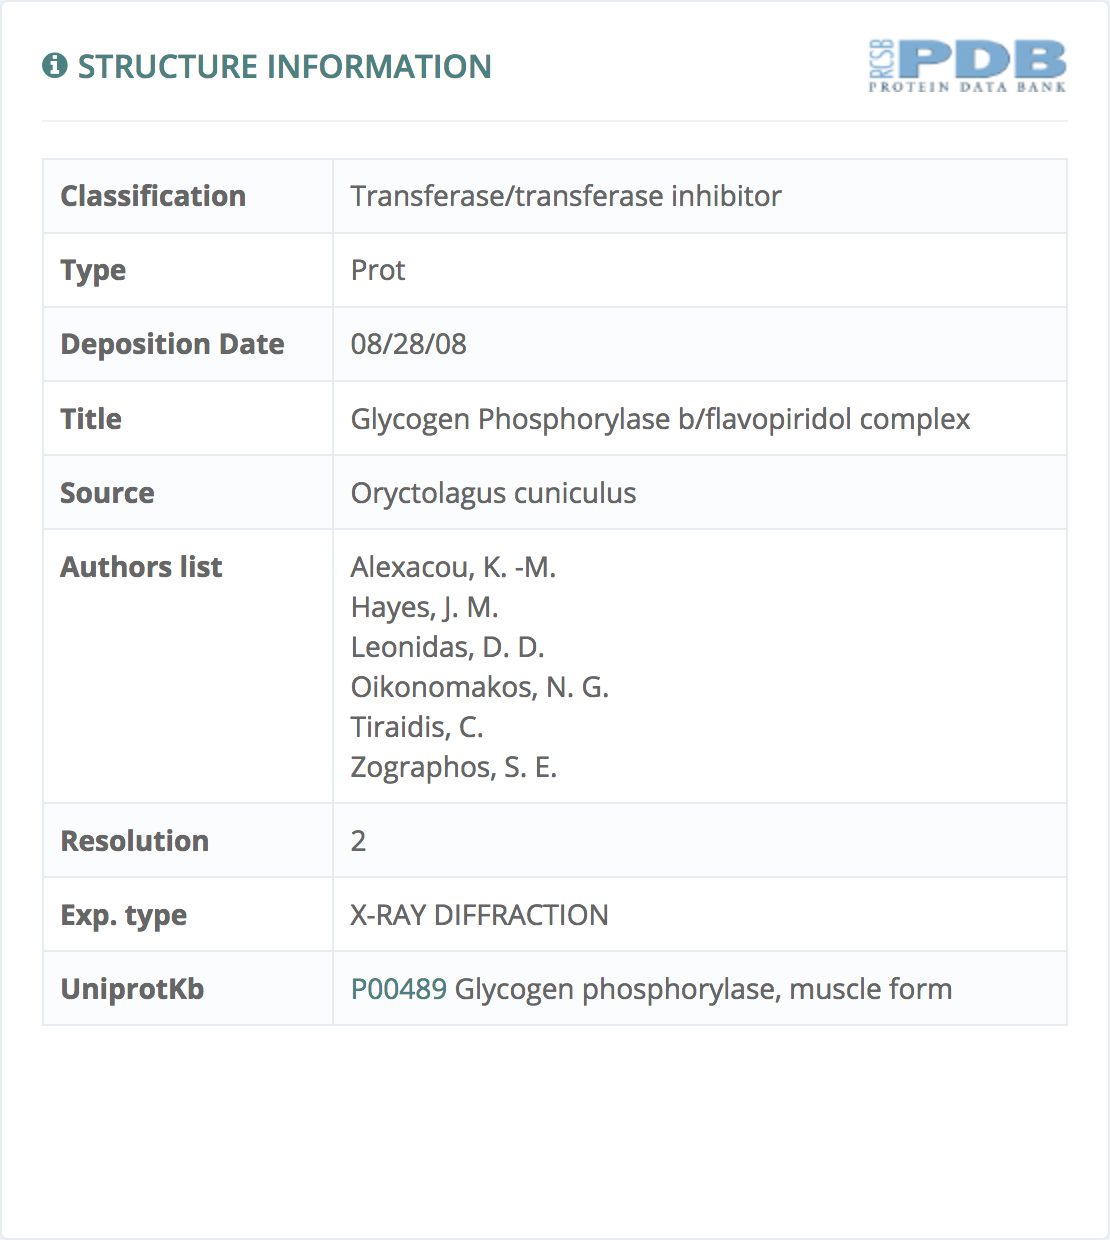Click the deposition date 08/28/08

pos(409,344)
